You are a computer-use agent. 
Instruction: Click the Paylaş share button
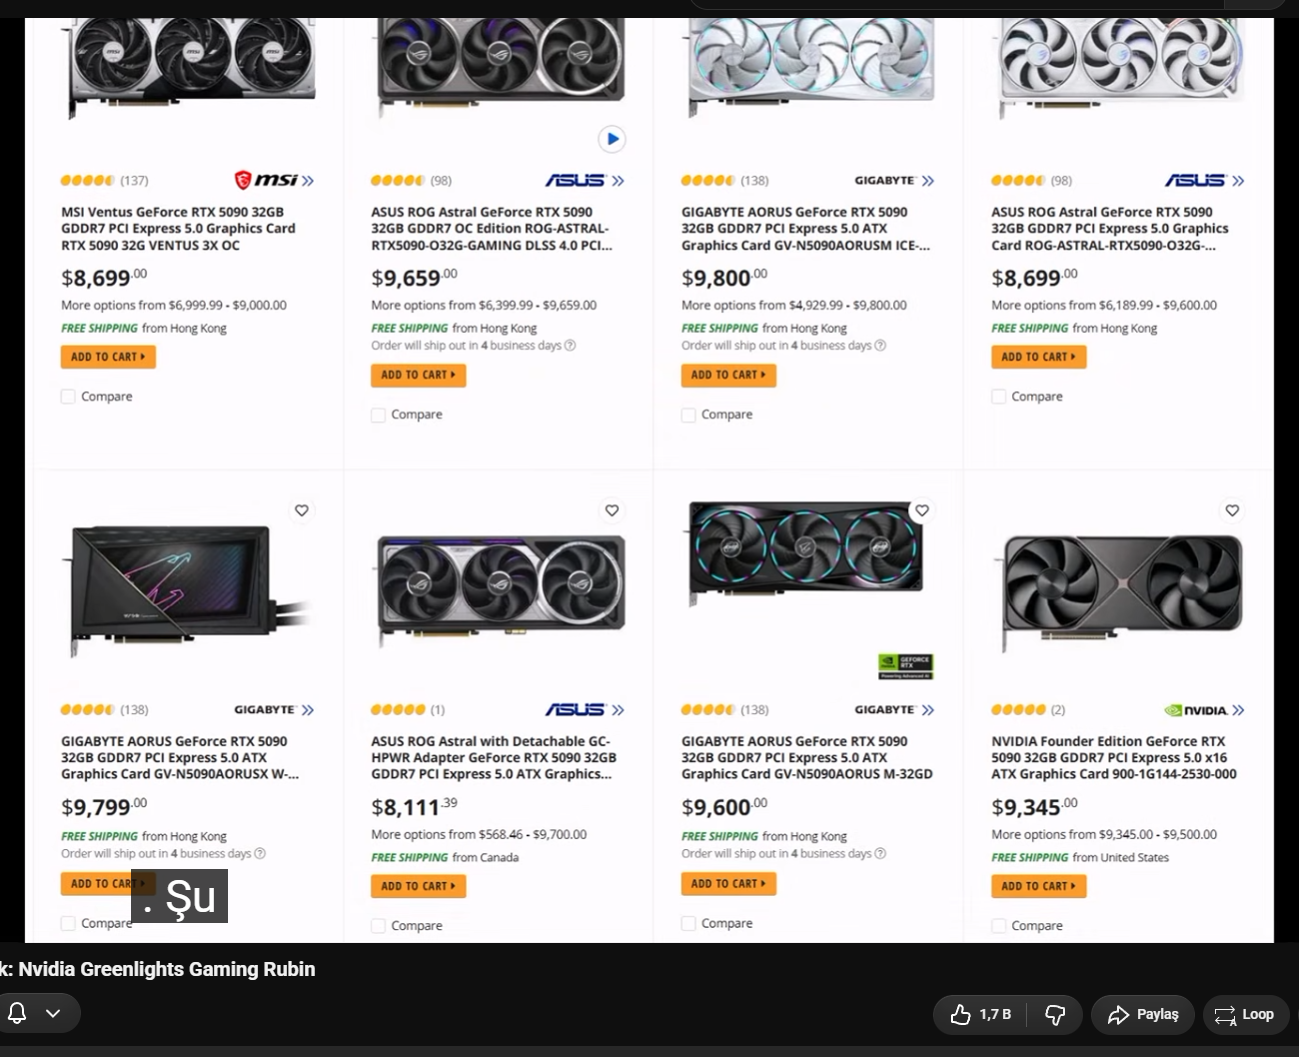point(1143,1014)
